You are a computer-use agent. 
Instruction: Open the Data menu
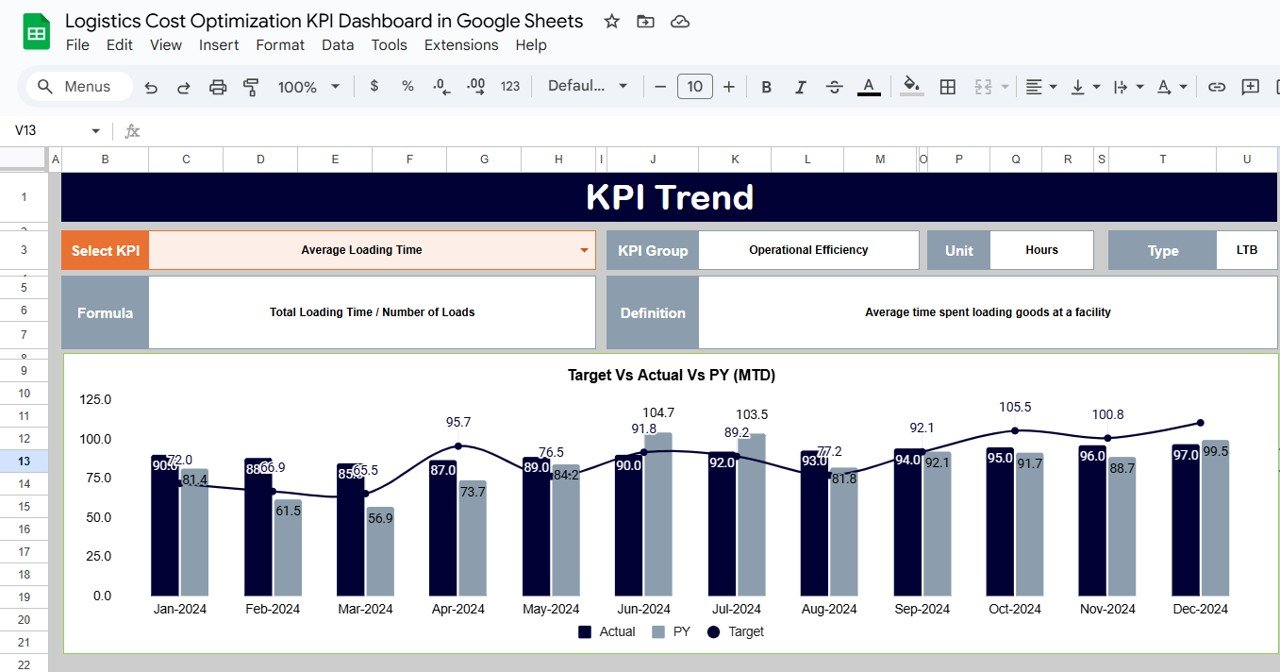(337, 45)
